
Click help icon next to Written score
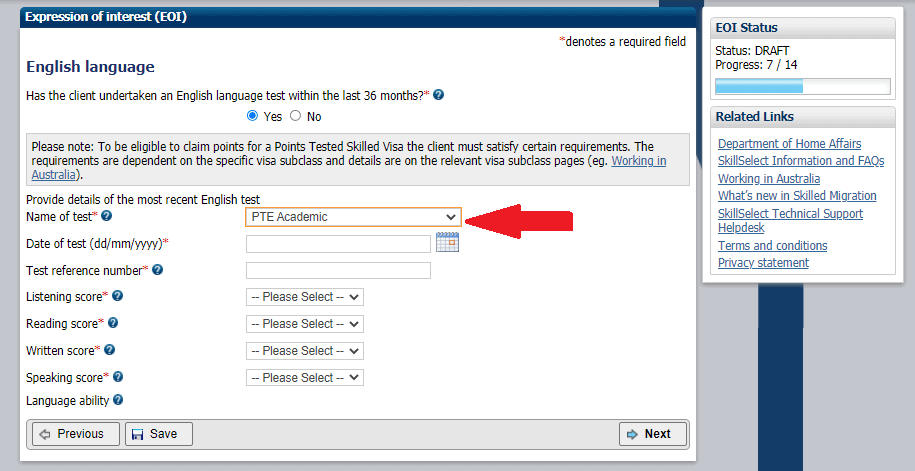click(x=110, y=351)
